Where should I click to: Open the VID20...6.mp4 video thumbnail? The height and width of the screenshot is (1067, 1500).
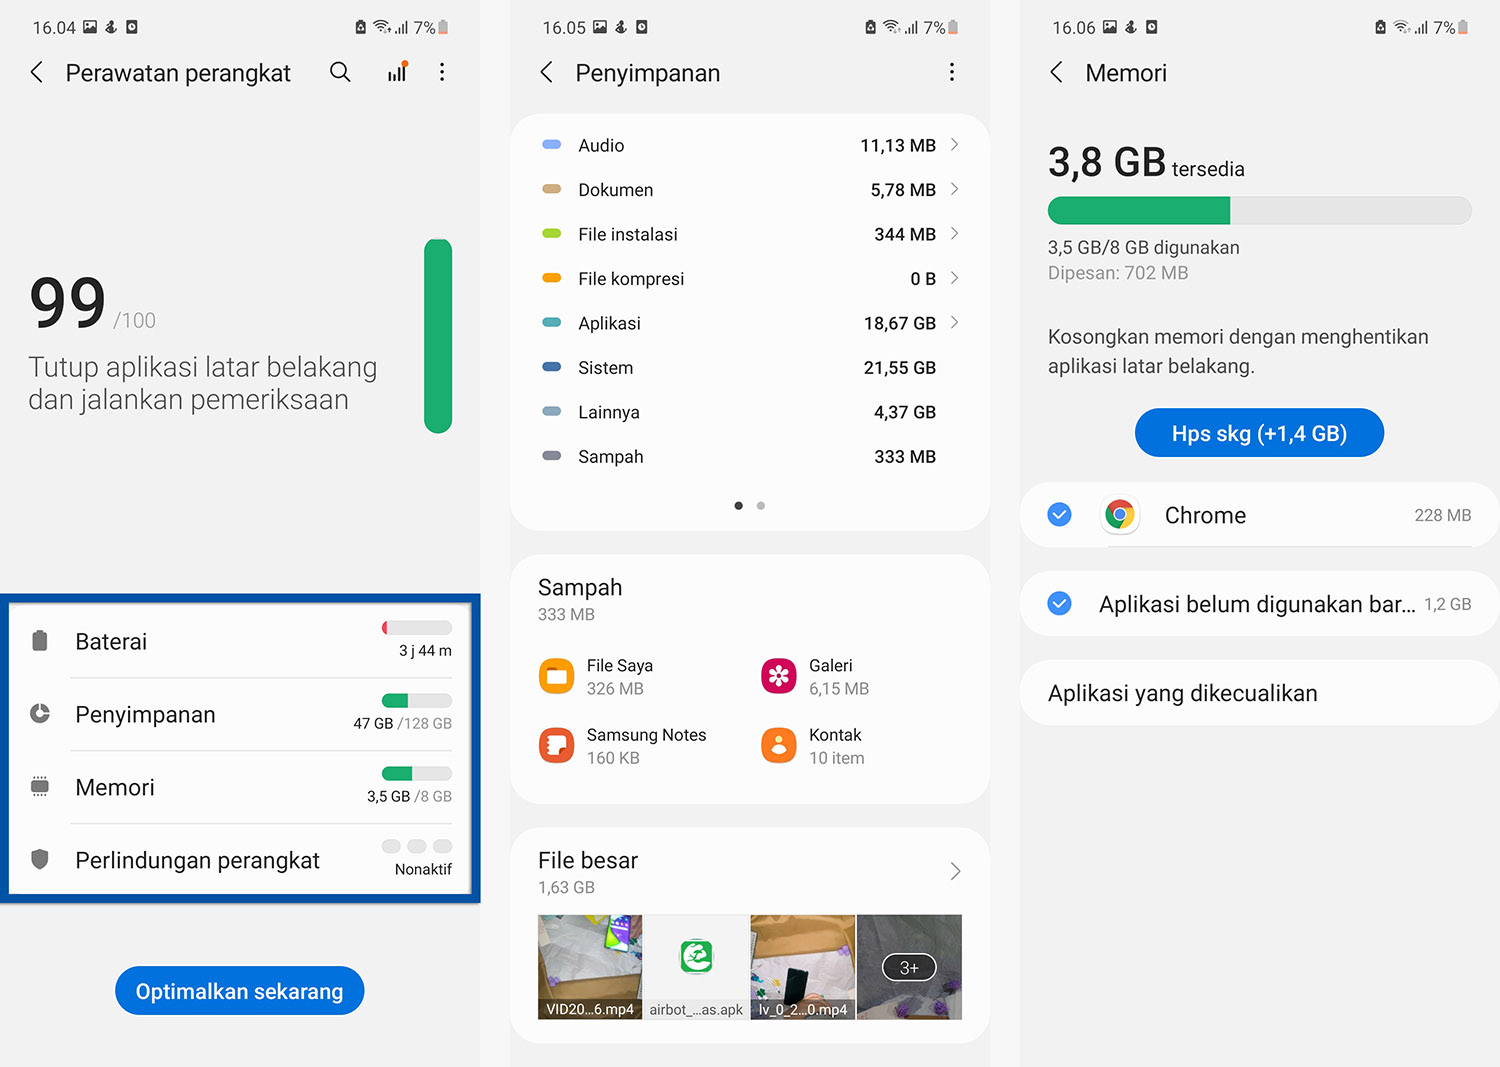pos(590,966)
